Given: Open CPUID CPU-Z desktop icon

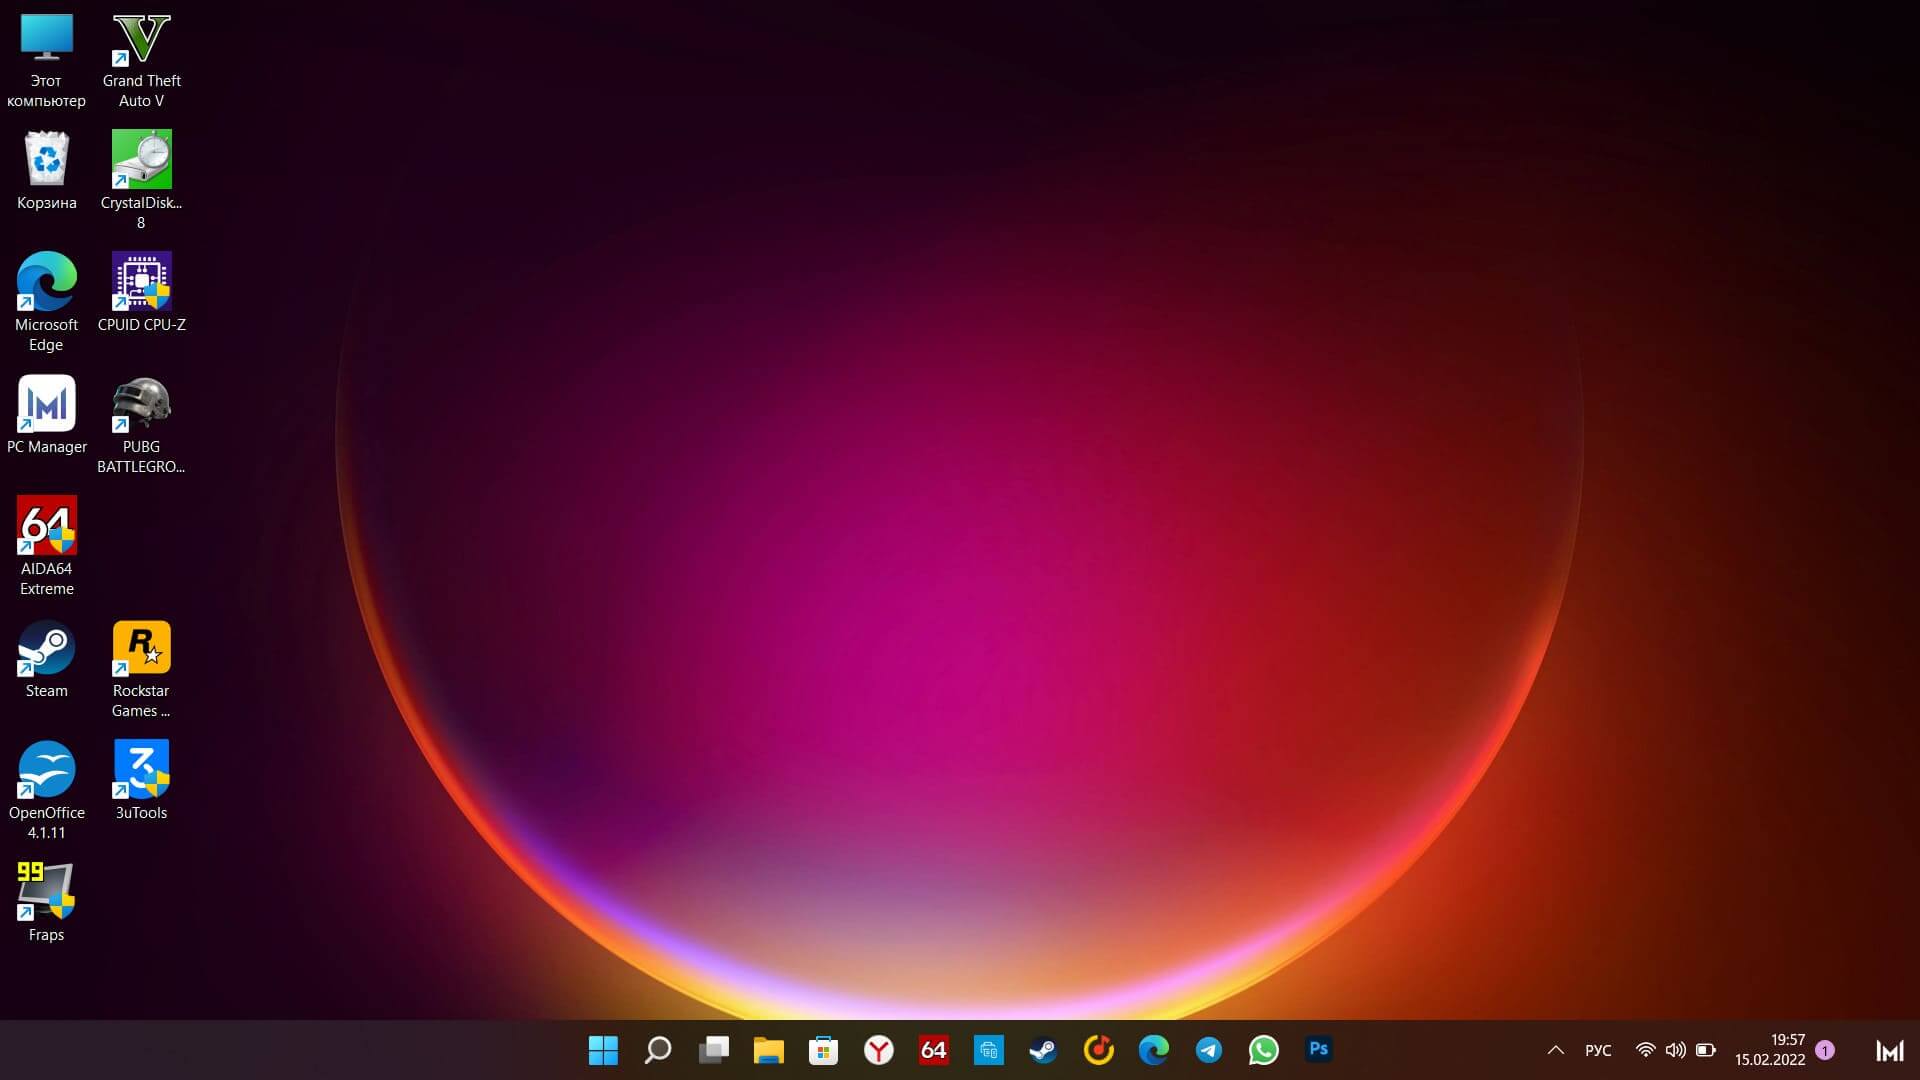Looking at the screenshot, I should point(141,282).
